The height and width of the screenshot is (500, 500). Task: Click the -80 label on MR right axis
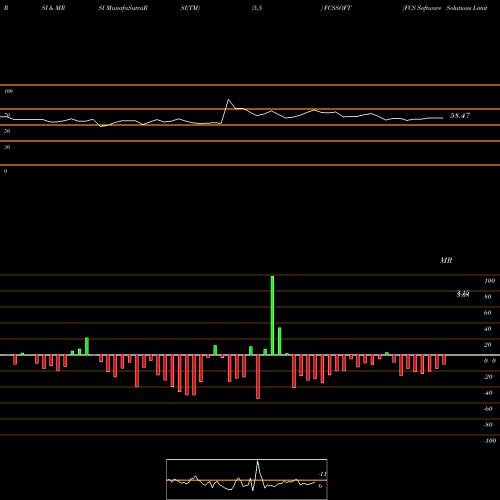coord(488,425)
